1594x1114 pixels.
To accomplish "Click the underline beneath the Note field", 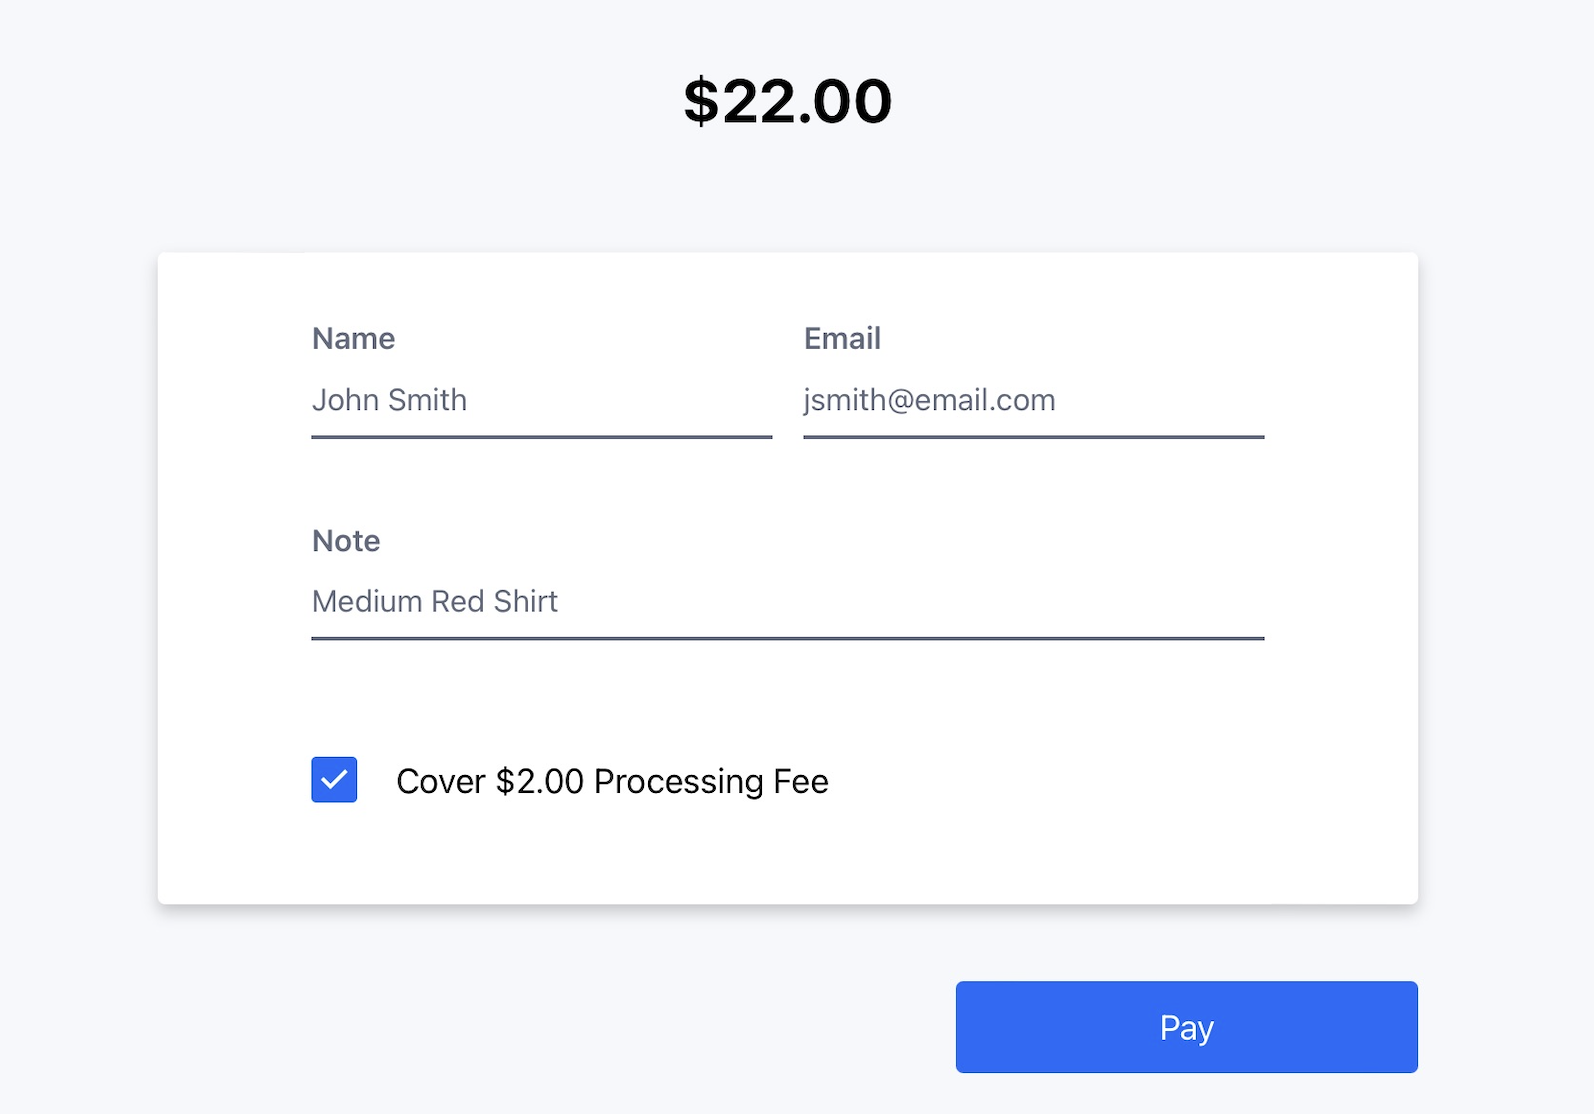I will point(787,638).
